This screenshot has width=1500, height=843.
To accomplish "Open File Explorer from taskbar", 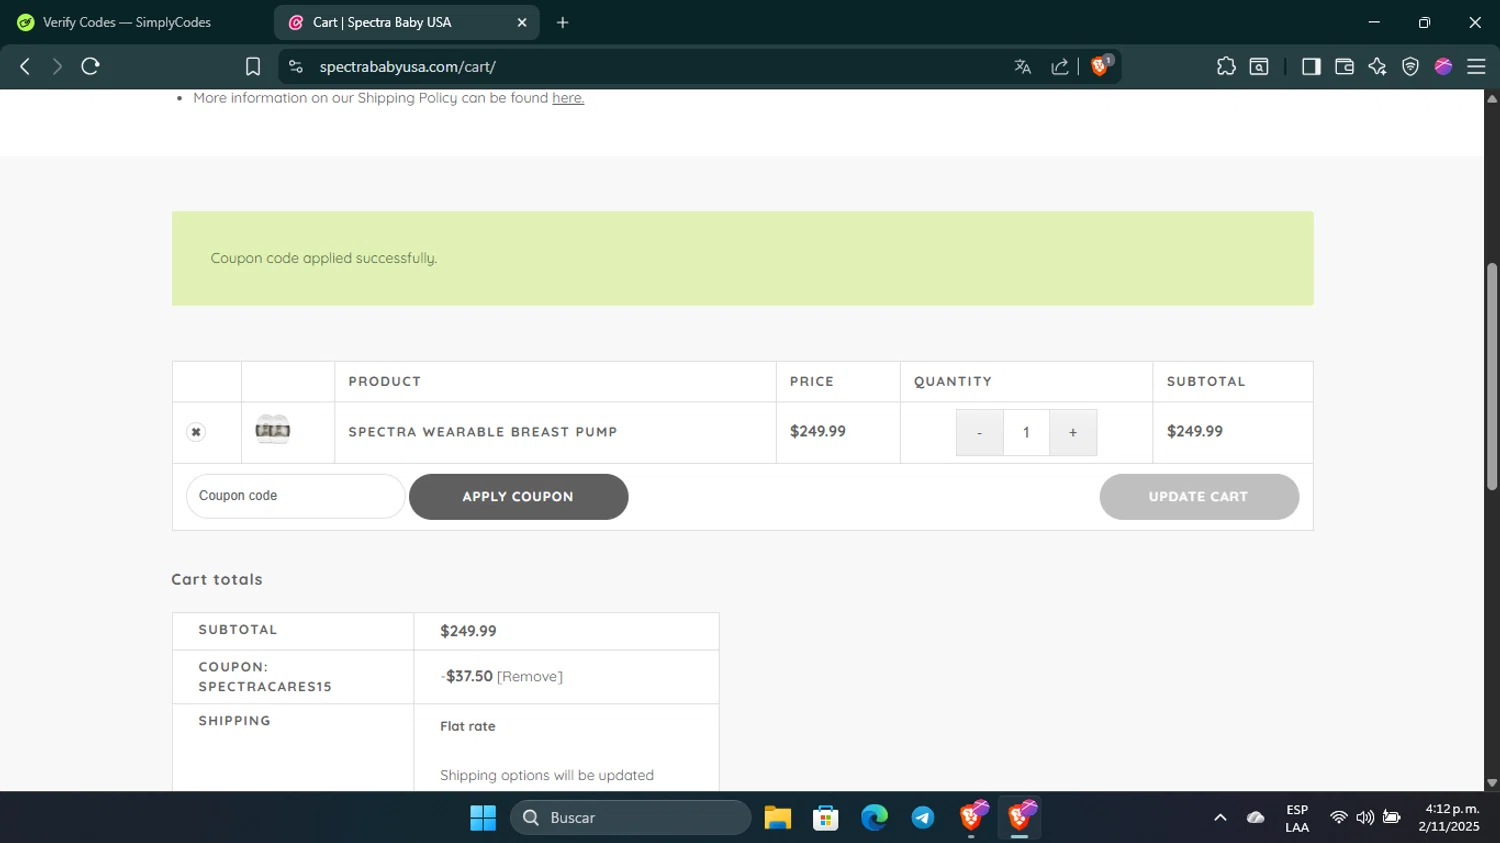I will [x=778, y=818].
